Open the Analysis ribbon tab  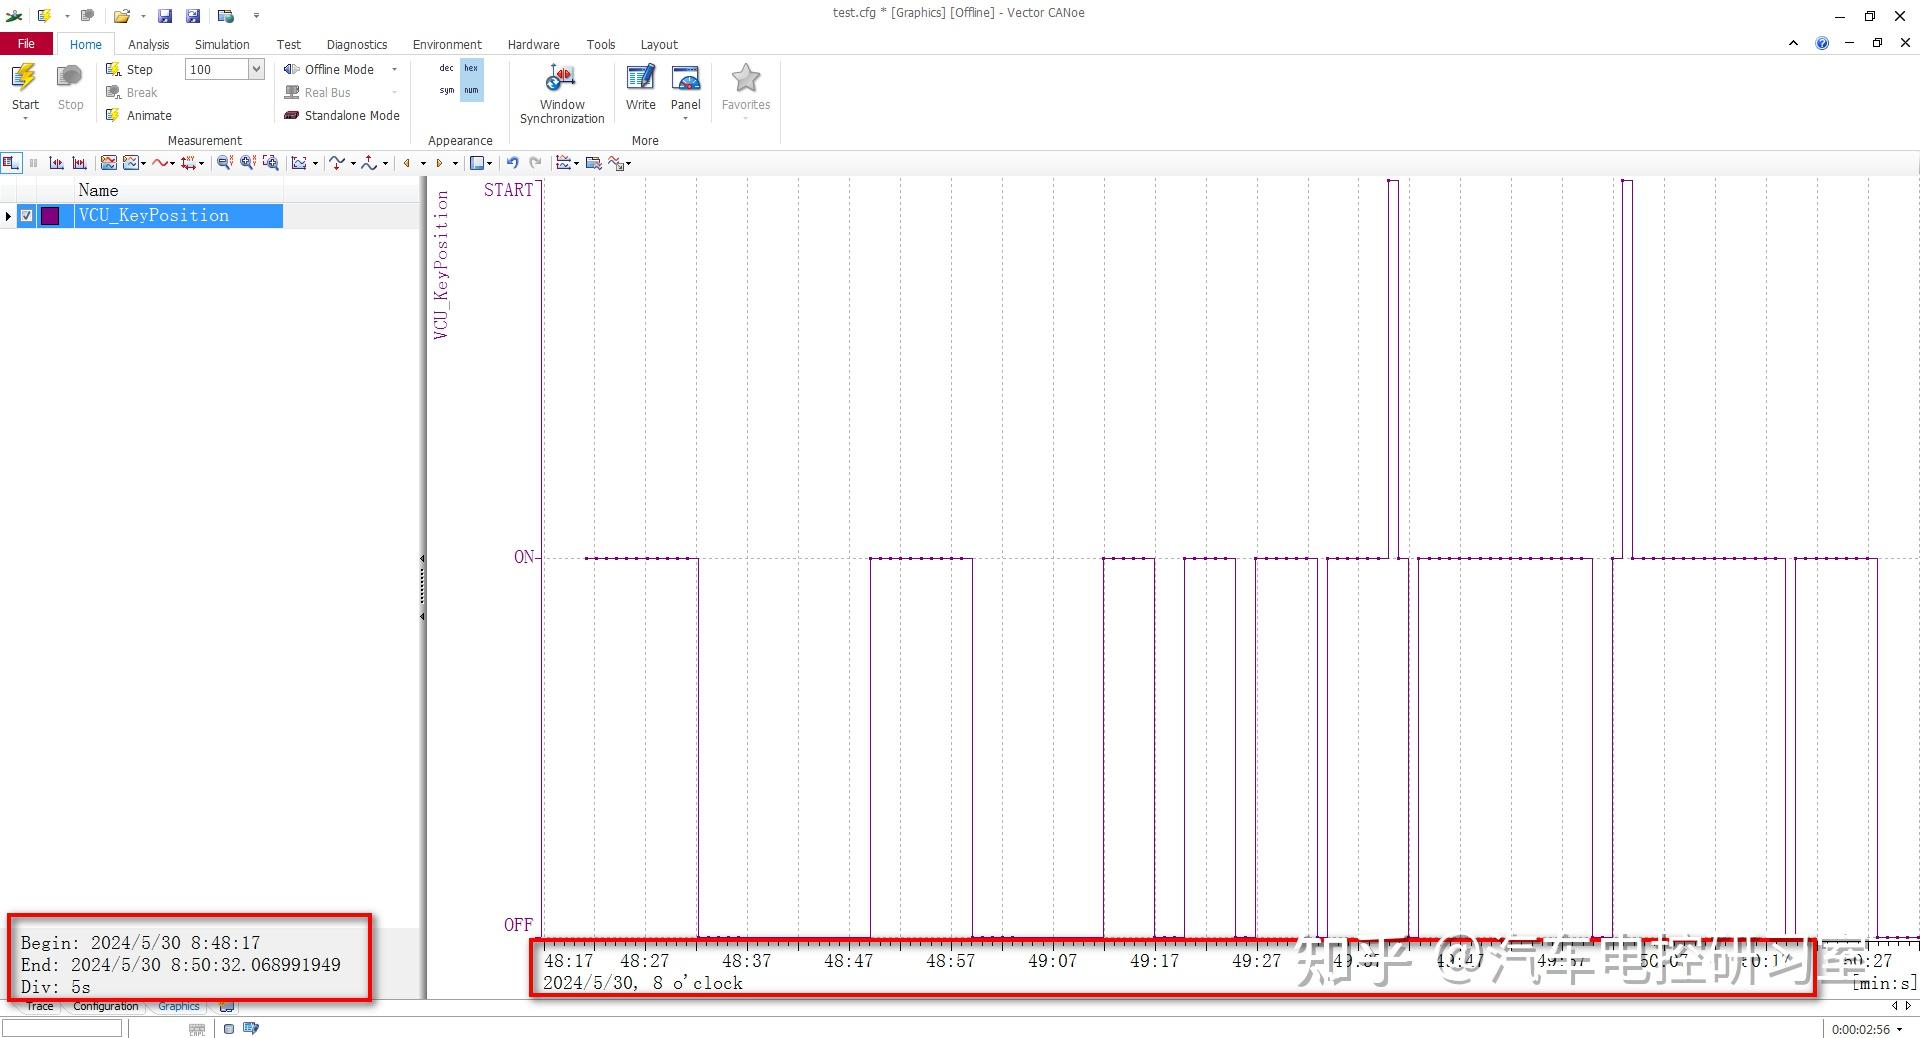(148, 44)
